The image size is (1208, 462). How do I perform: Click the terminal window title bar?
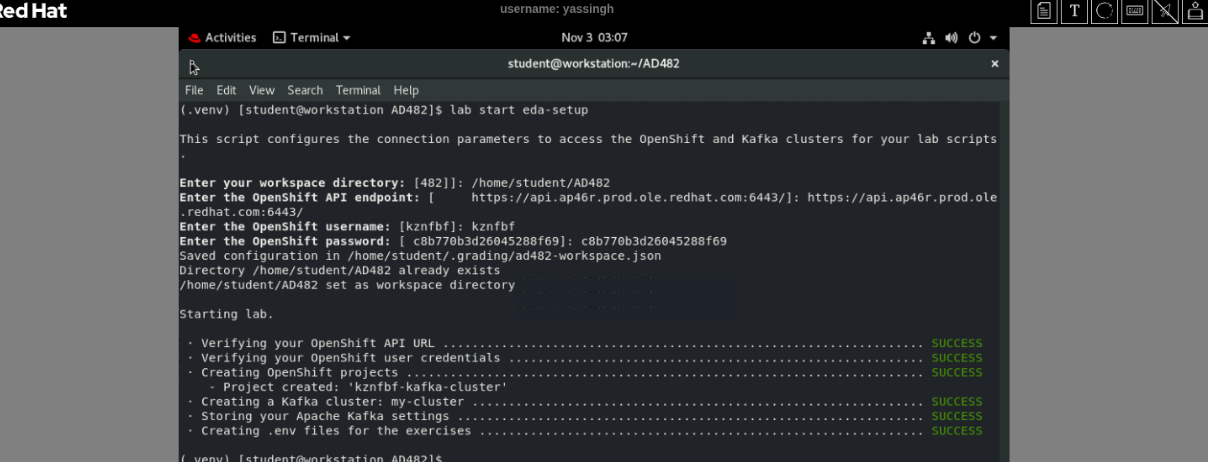click(x=594, y=64)
